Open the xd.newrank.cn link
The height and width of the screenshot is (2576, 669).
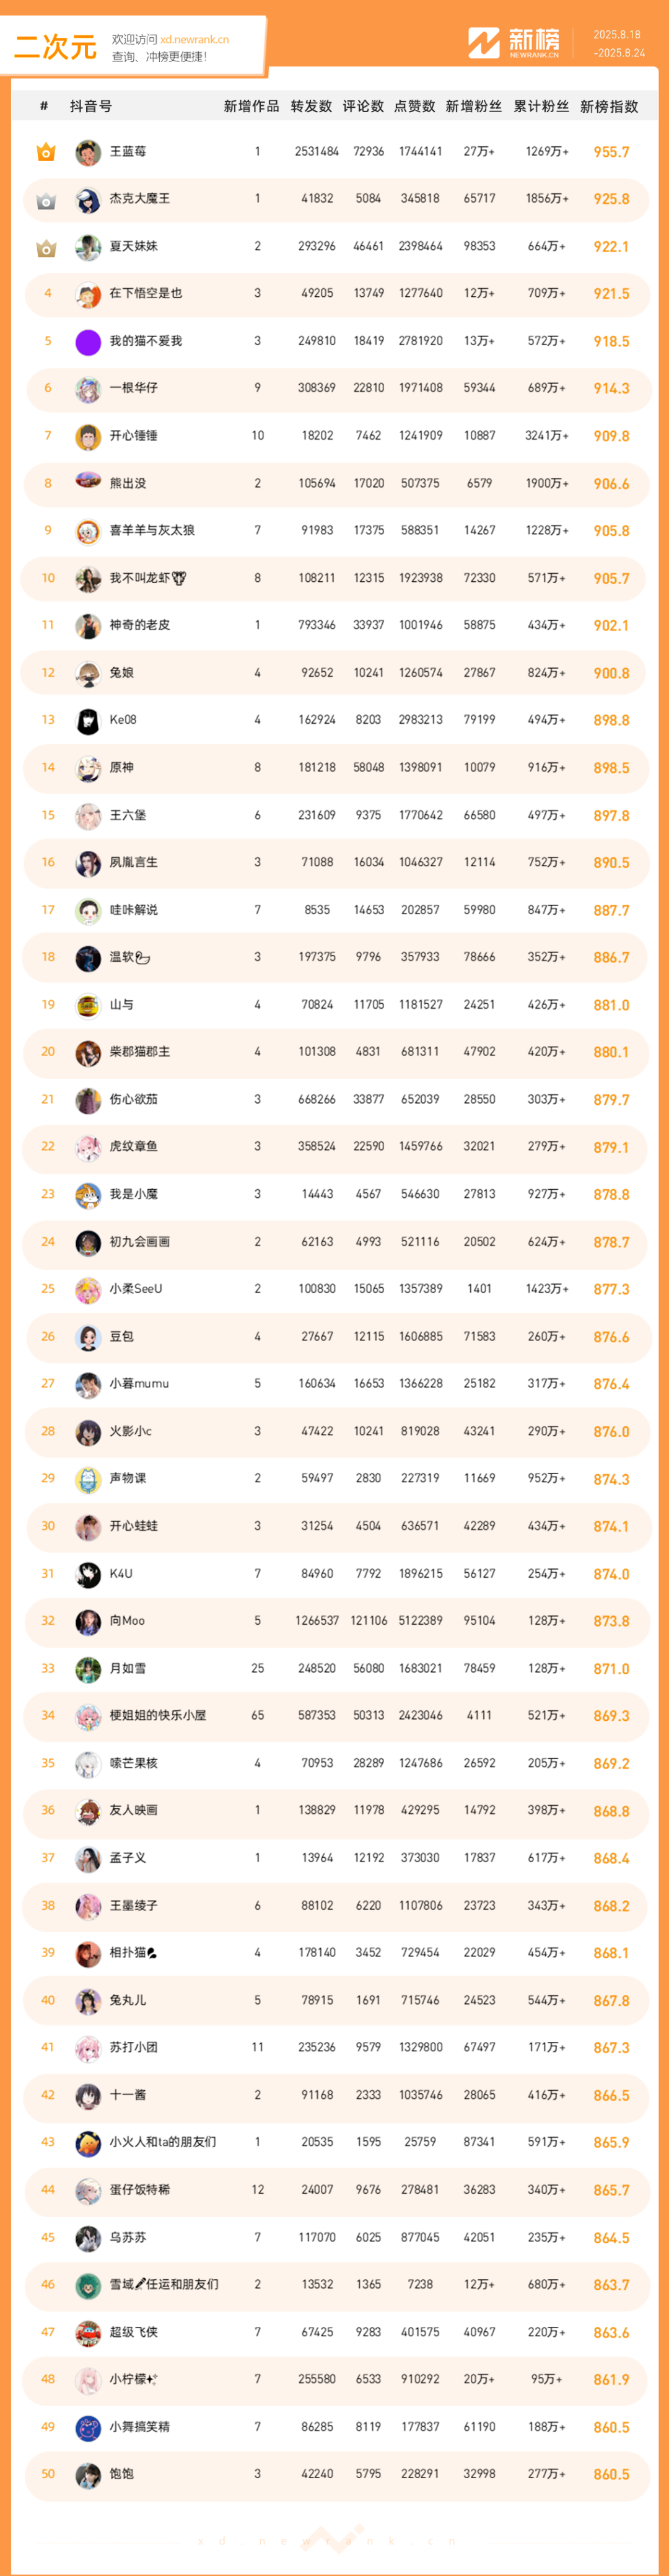click(x=194, y=39)
